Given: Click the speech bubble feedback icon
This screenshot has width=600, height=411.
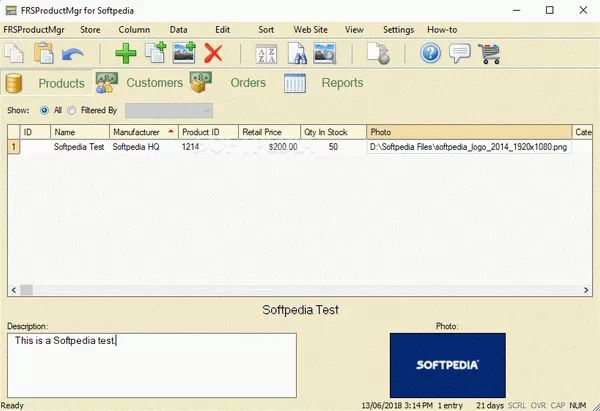Looking at the screenshot, I should [460, 54].
